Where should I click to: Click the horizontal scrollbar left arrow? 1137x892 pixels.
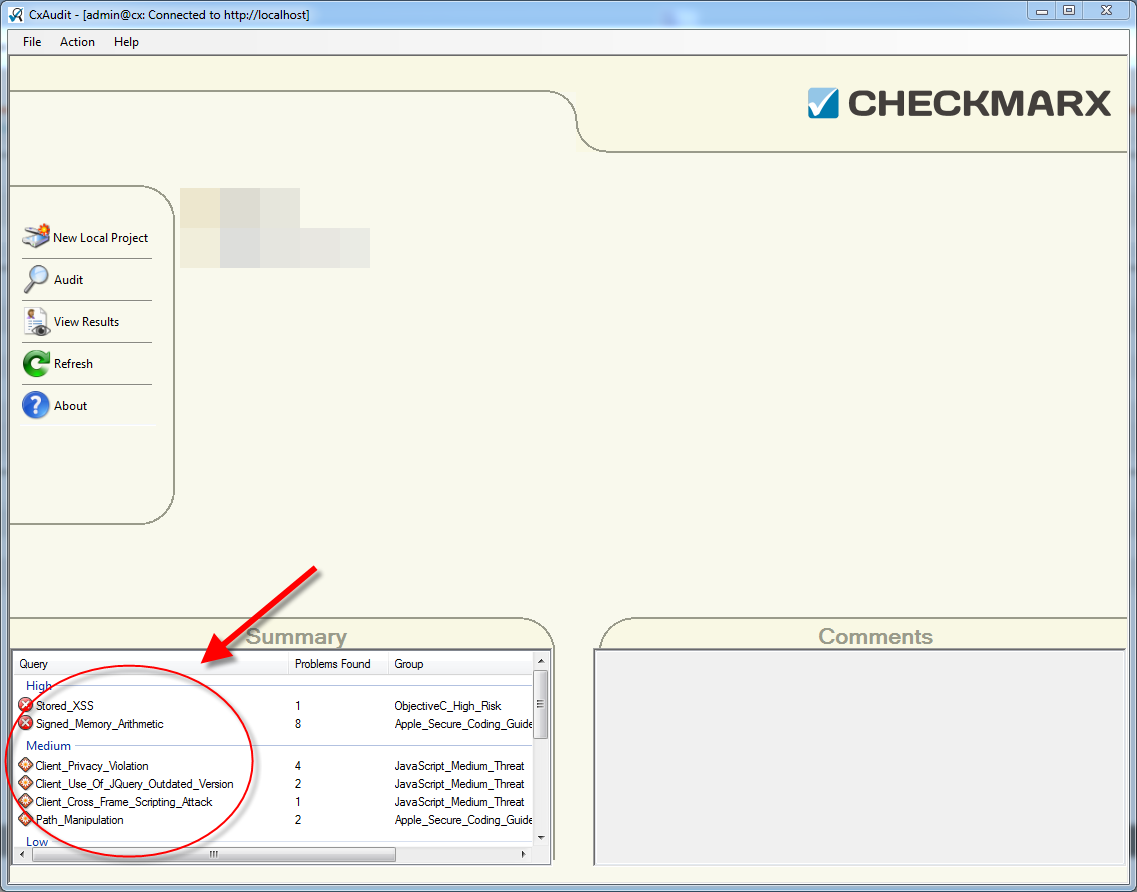(22, 854)
